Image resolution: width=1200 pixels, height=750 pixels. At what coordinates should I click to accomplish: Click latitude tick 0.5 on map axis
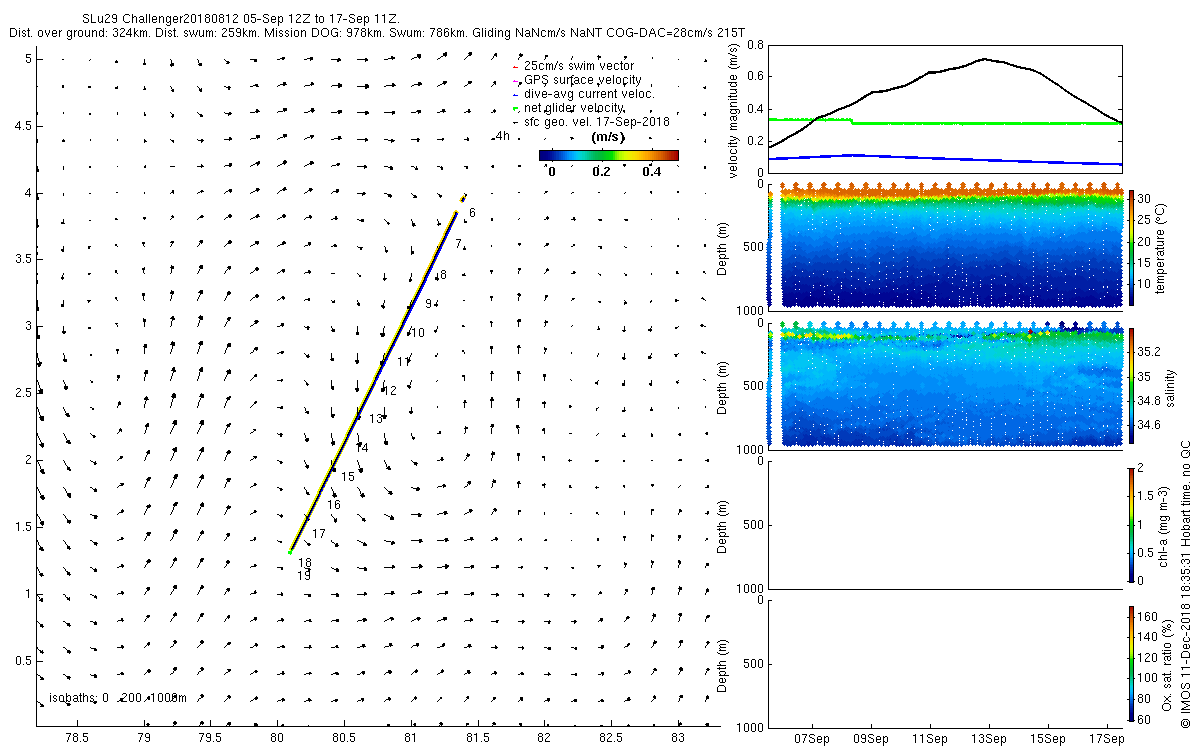24,660
